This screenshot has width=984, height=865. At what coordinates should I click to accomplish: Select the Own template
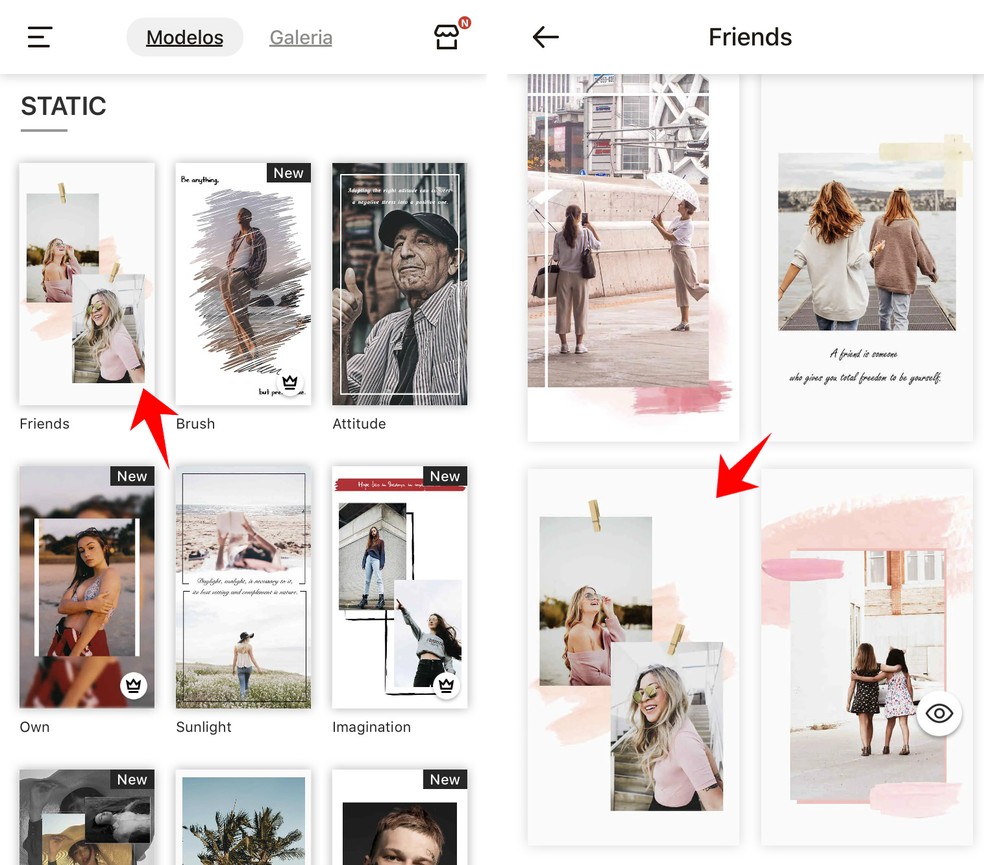(x=87, y=587)
